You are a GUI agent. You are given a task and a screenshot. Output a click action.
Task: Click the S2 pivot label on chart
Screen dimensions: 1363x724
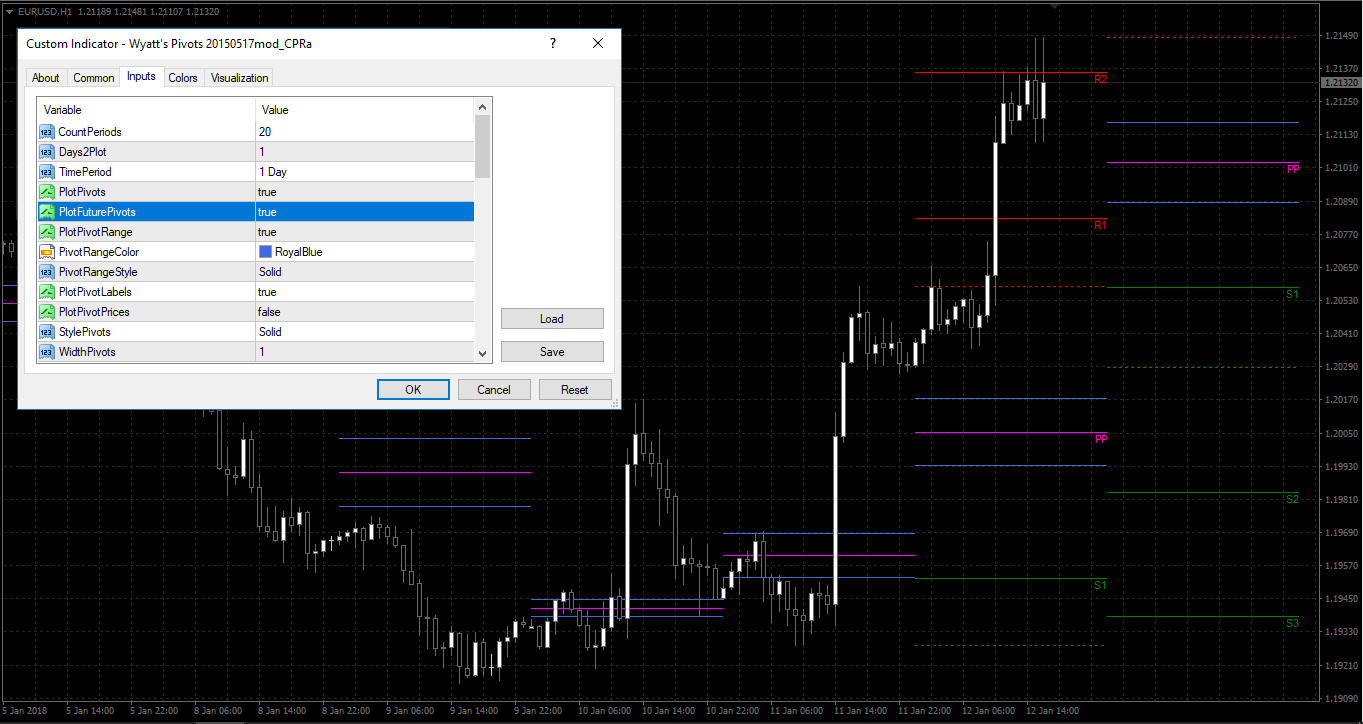(1293, 499)
